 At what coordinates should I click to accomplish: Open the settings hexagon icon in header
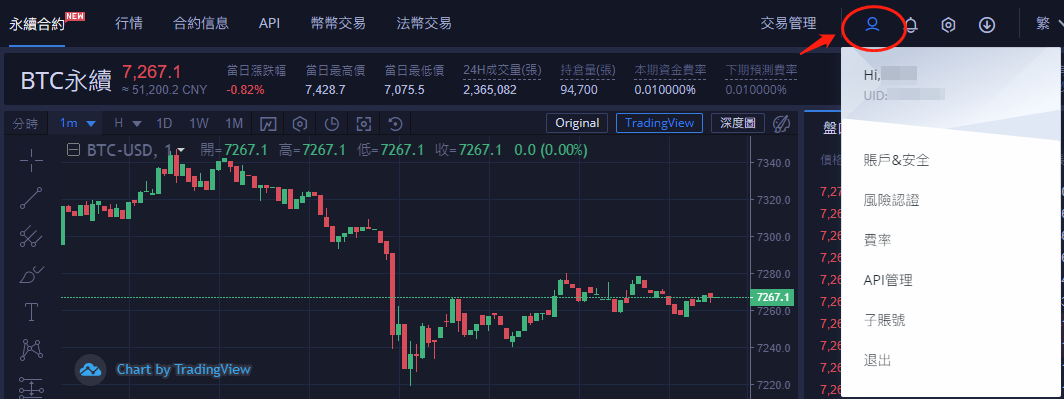click(x=949, y=25)
